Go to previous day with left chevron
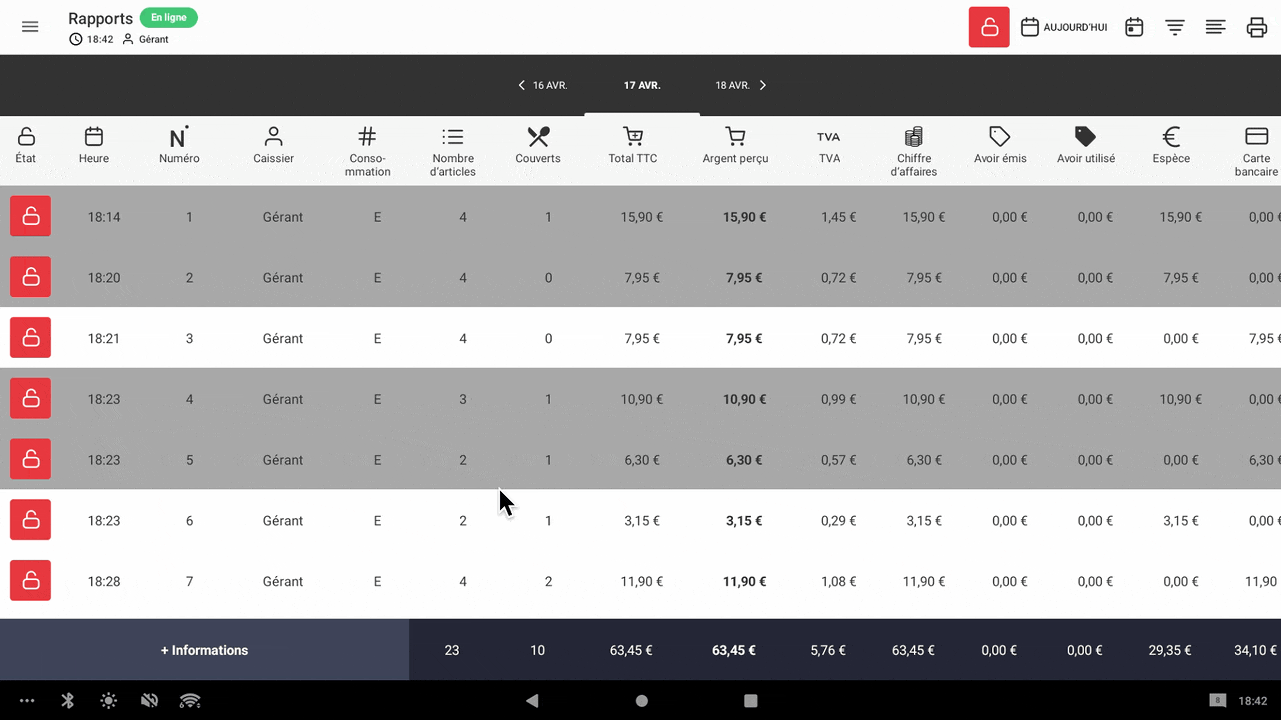Viewport: 1281px width, 720px height. (521, 86)
